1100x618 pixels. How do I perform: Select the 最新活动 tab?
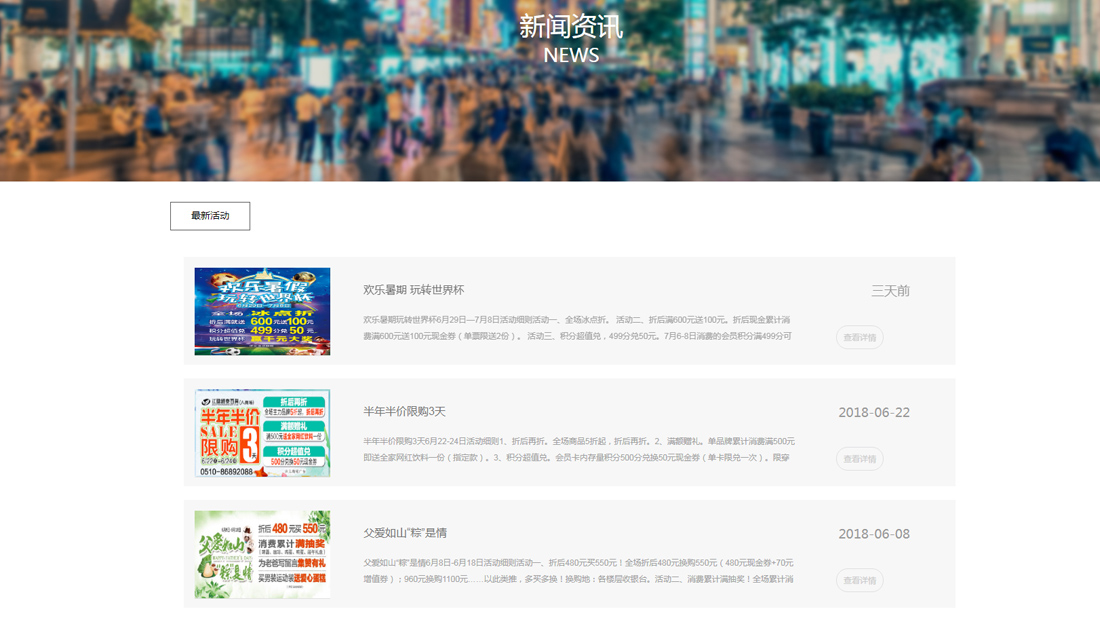(x=210, y=216)
